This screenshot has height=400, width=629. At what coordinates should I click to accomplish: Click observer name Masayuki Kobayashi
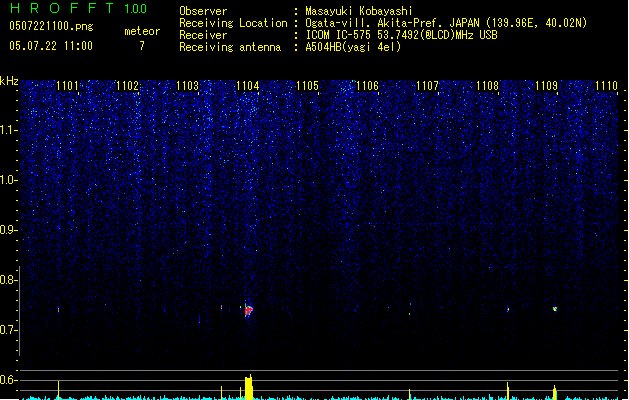(x=359, y=11)
